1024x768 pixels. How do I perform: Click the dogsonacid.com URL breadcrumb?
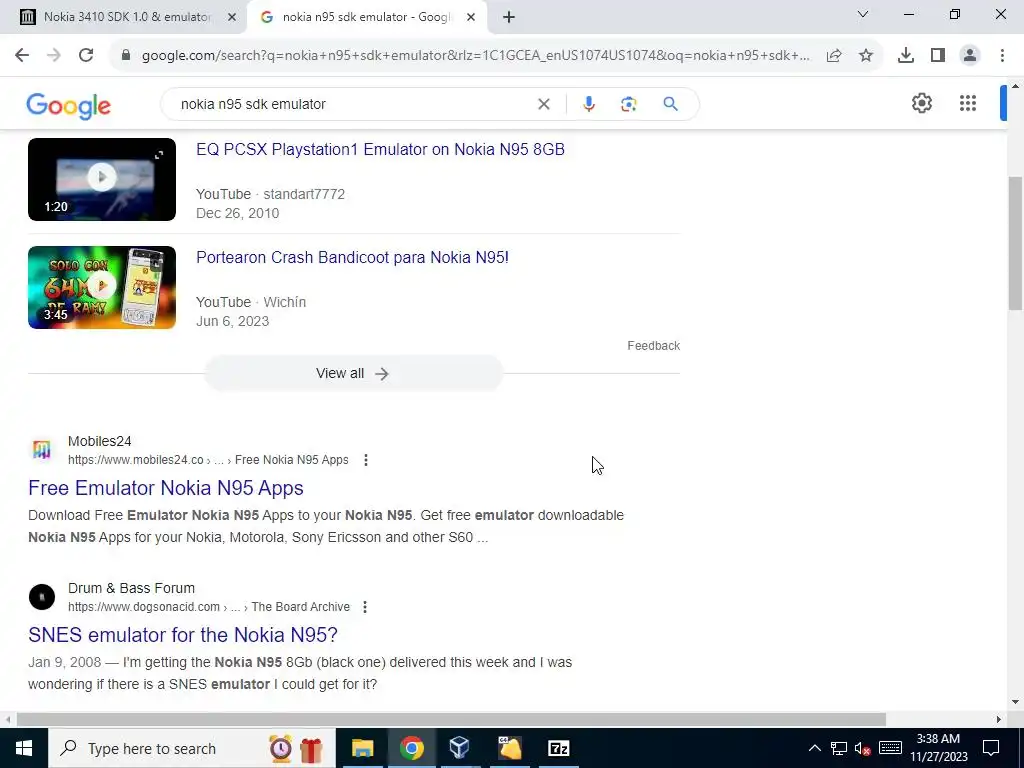click(209, 607)
